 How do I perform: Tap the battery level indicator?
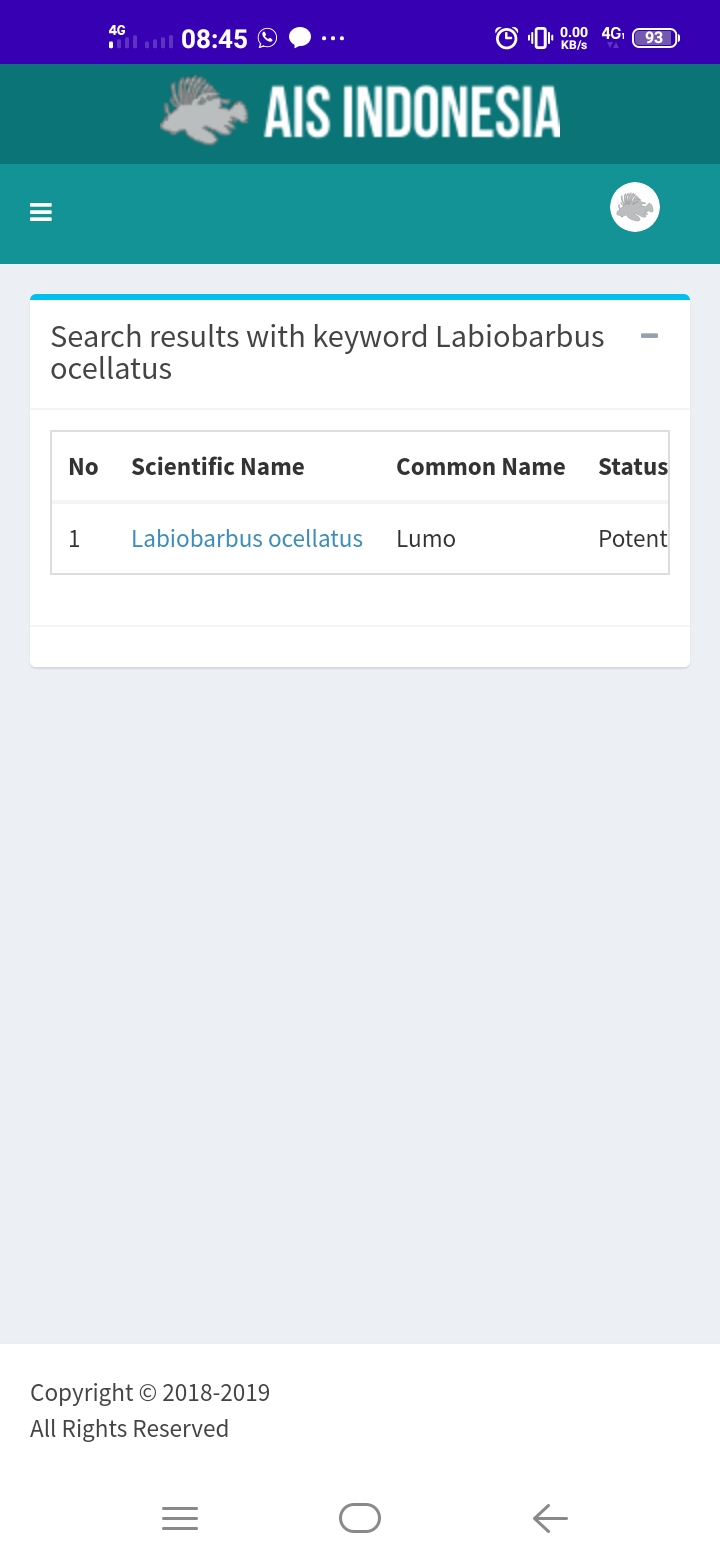(655, 38)
